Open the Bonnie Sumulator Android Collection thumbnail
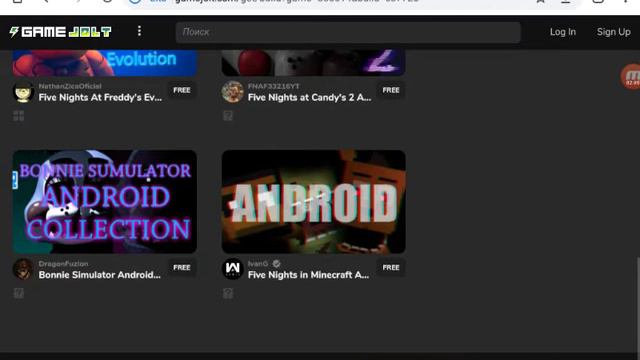The height and width of the screenshot is (360, 640). [x=104, y=202]
